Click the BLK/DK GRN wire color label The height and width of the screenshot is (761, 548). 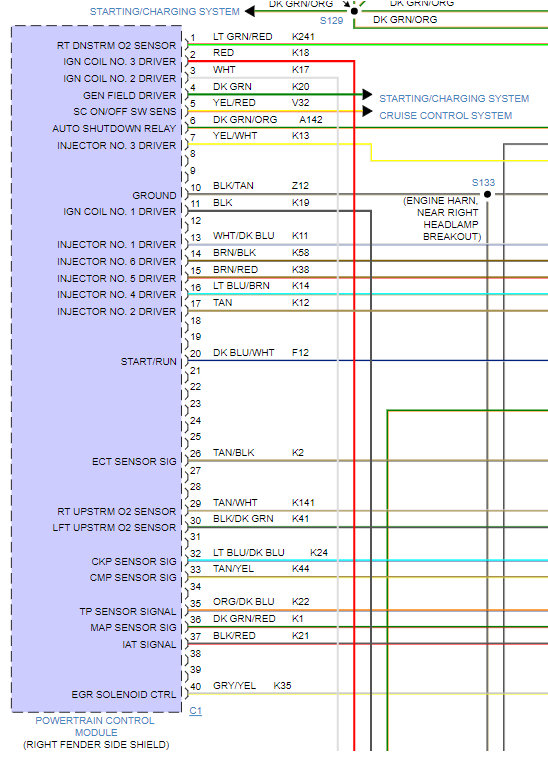click(243, 518)
